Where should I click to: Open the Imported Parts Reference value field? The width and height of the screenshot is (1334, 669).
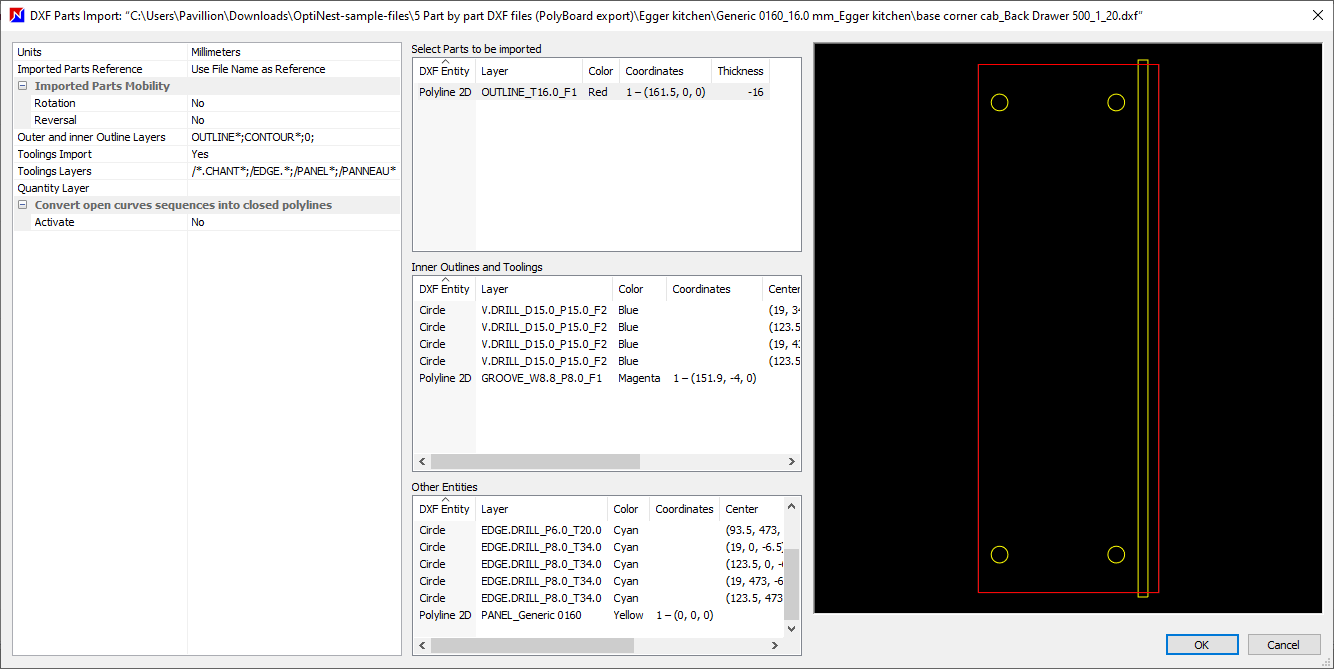pos(294,69)
